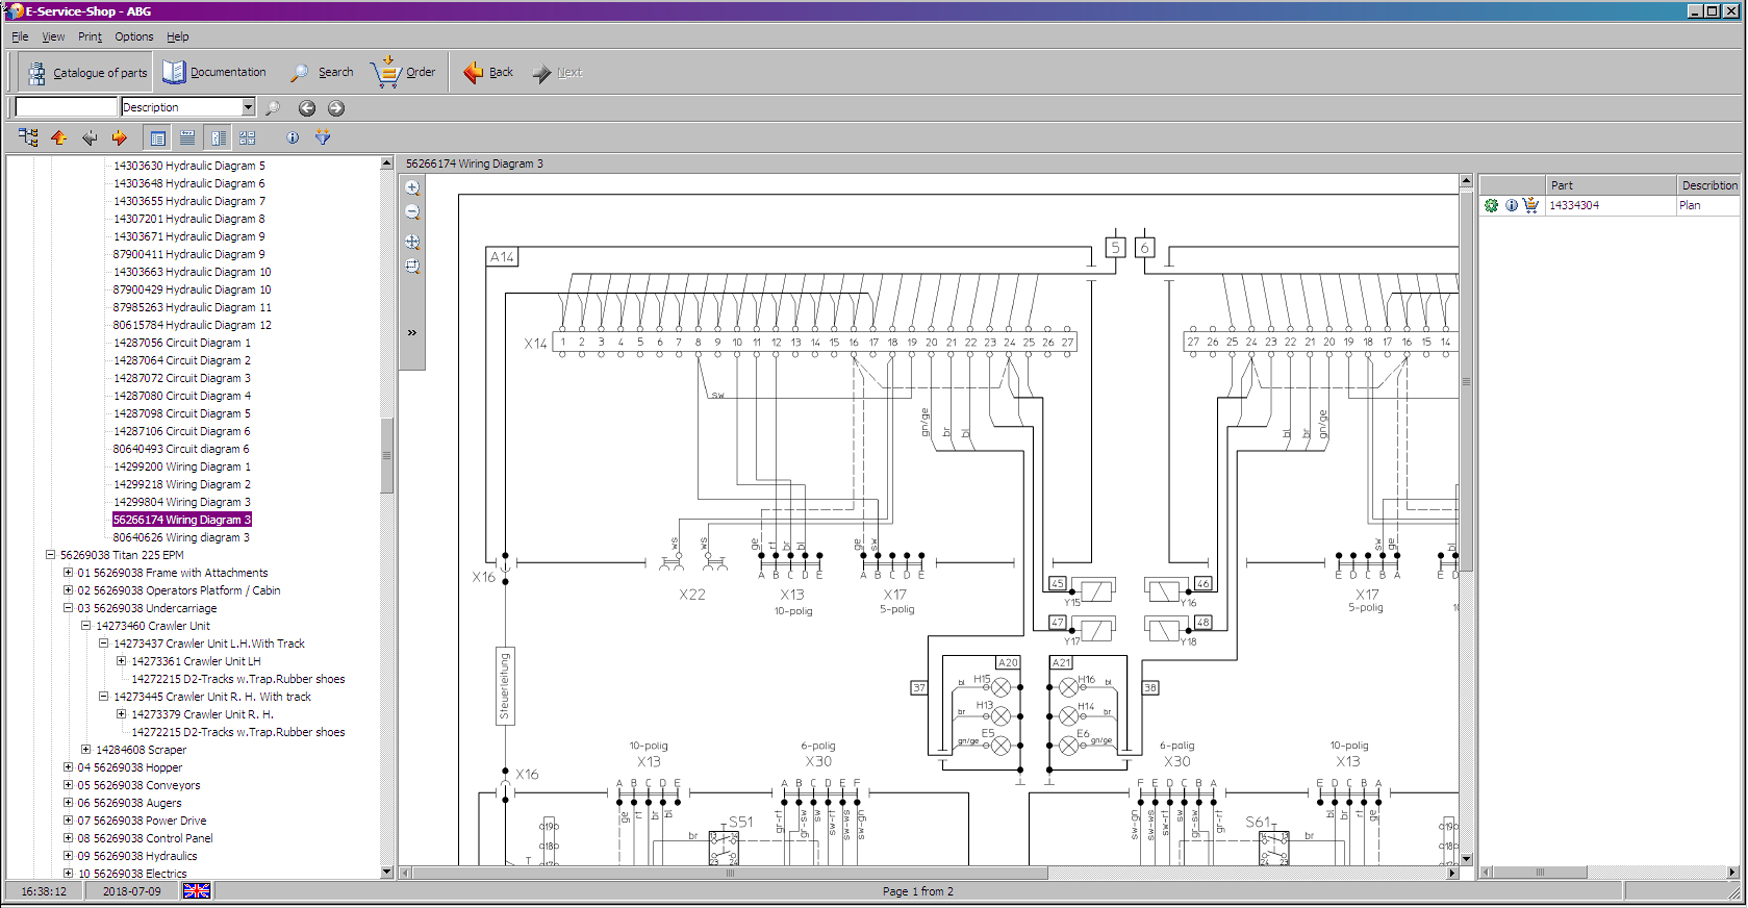Open the Options menu
The height and width of the screenshot is (908, 1748).
tap(133, 37)
